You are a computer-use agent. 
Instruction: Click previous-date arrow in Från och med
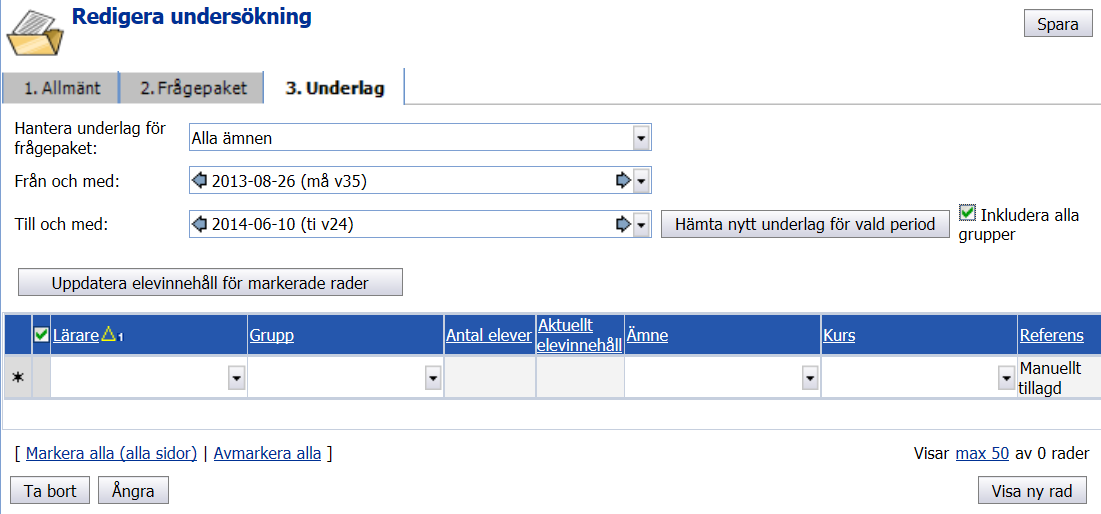199,181
